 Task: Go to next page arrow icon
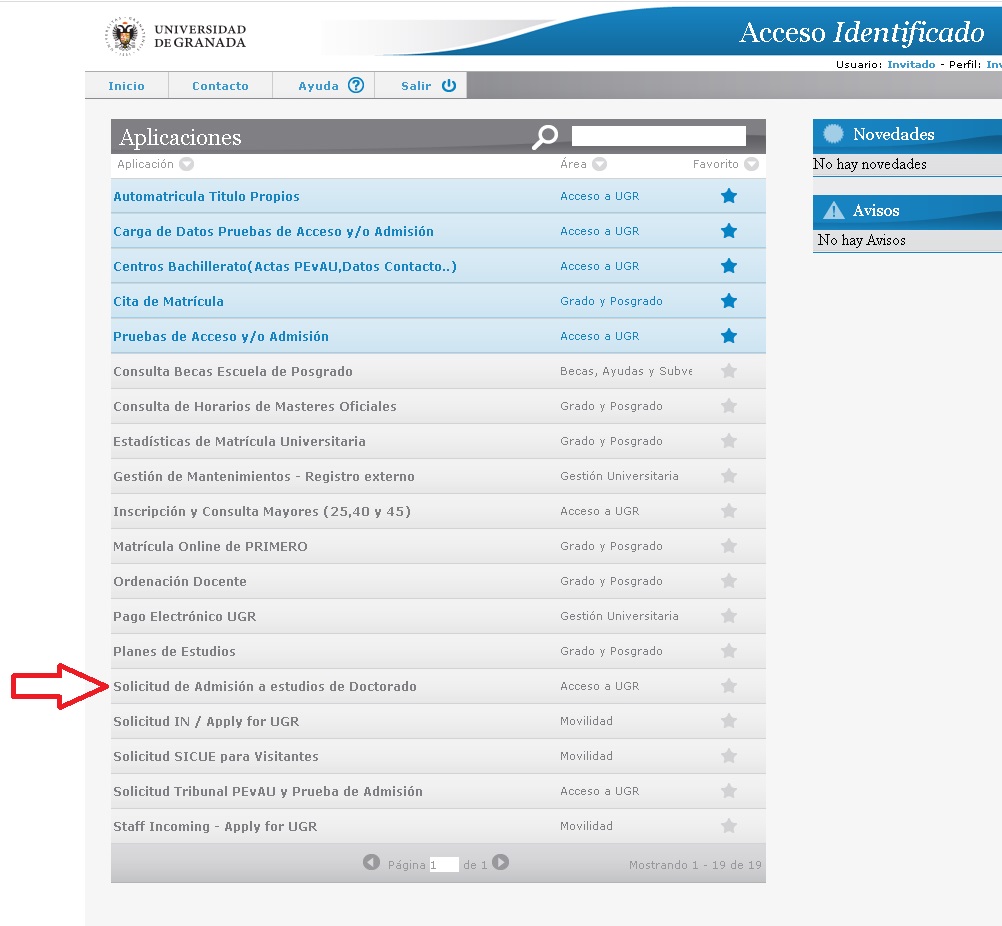[501, 862]
